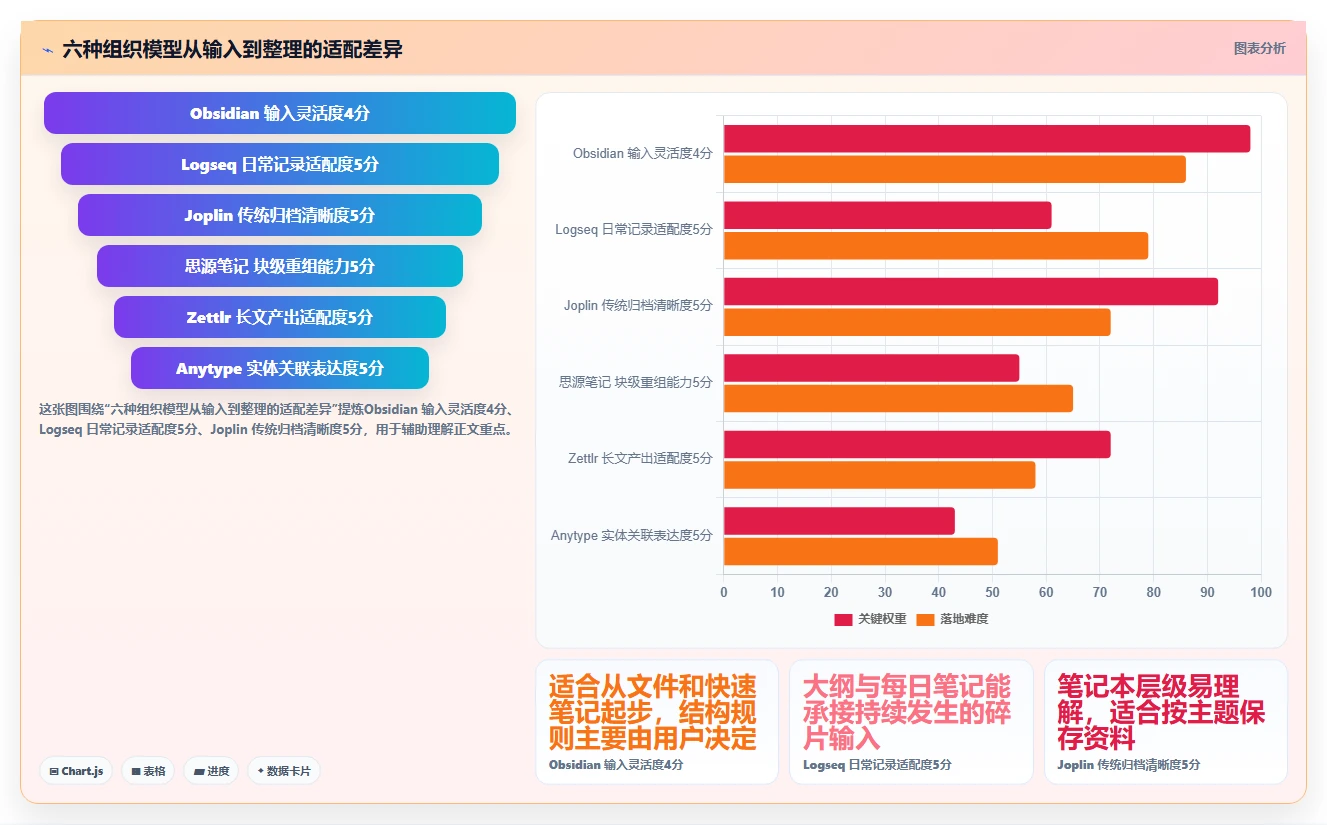Click the x-axis tick value 100
The image size is (1327, 825).
pos(1261,592)
